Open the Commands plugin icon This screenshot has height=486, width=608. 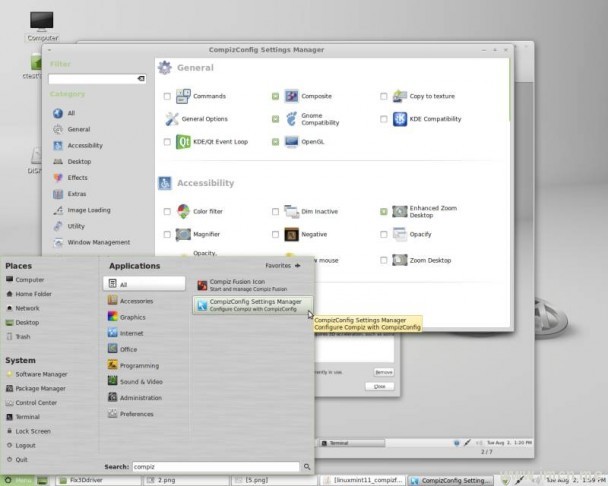click(x=183, y=96)
